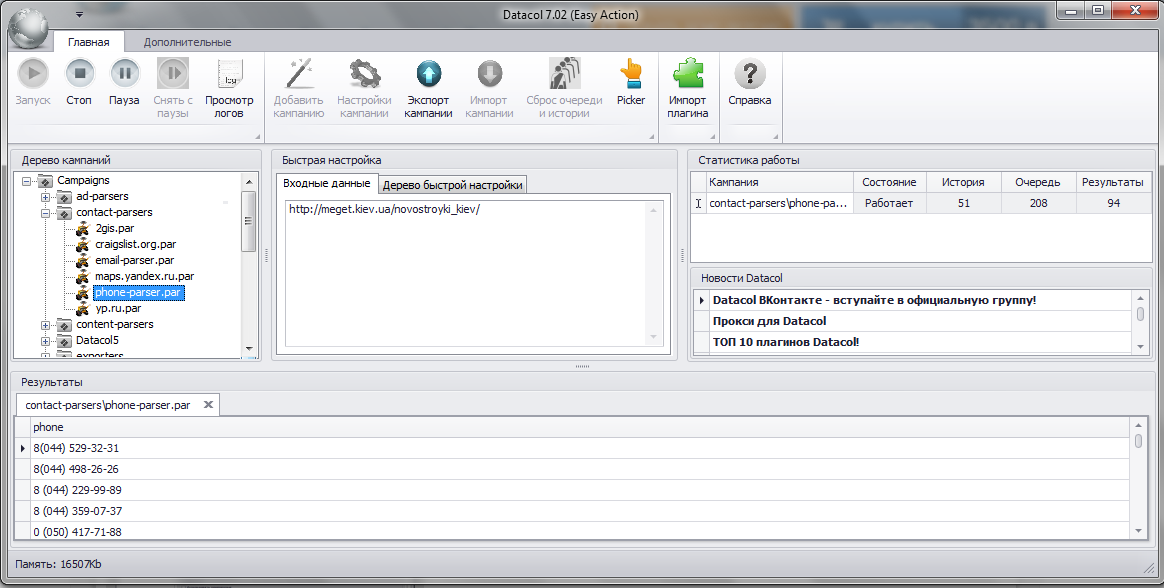Screen dimensions: 1164x588
Task: Launch the Picker tool
Action: pyautogui.click(x=631, y=74)
